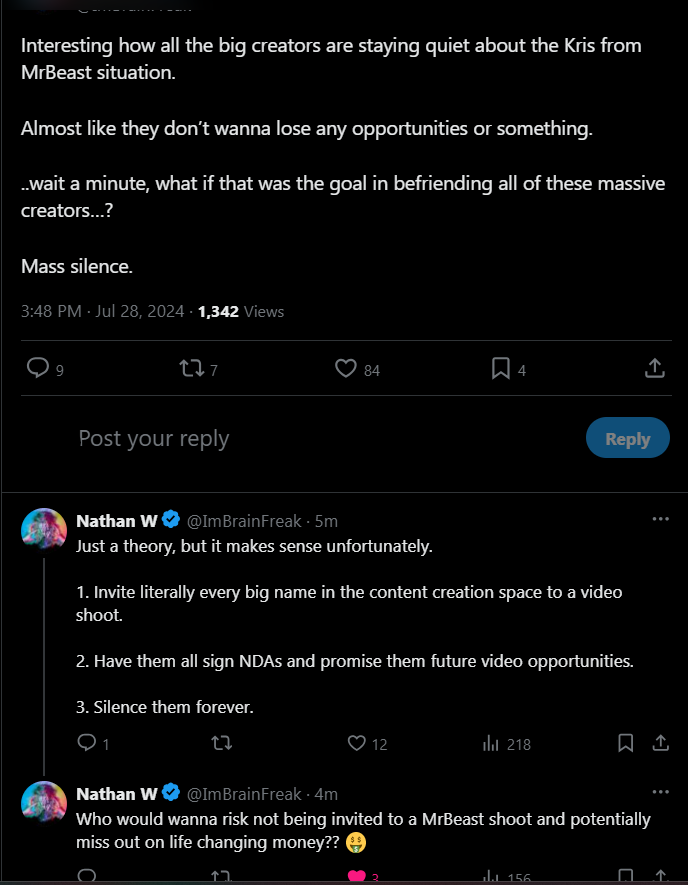This screenshot has width=688, height=885.
Task: Open the 3:48 PM Jul 28, 2024 timestamp
Action: [x=102, y=312]
